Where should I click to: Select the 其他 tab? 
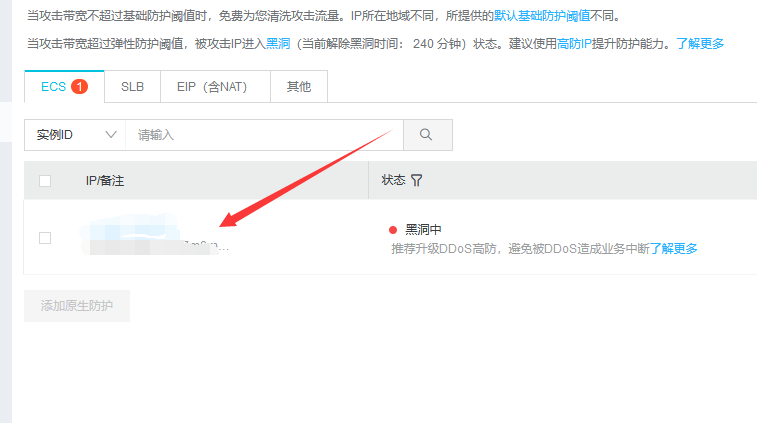299,87
